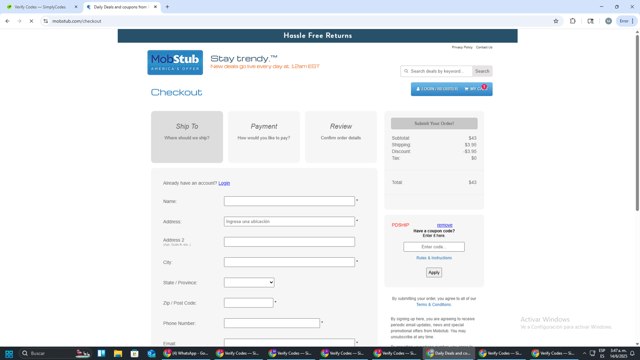This screenshot has height=360, width=640.
Task: Open File Explorer from the taskbar
Action: tap(118, 353)
